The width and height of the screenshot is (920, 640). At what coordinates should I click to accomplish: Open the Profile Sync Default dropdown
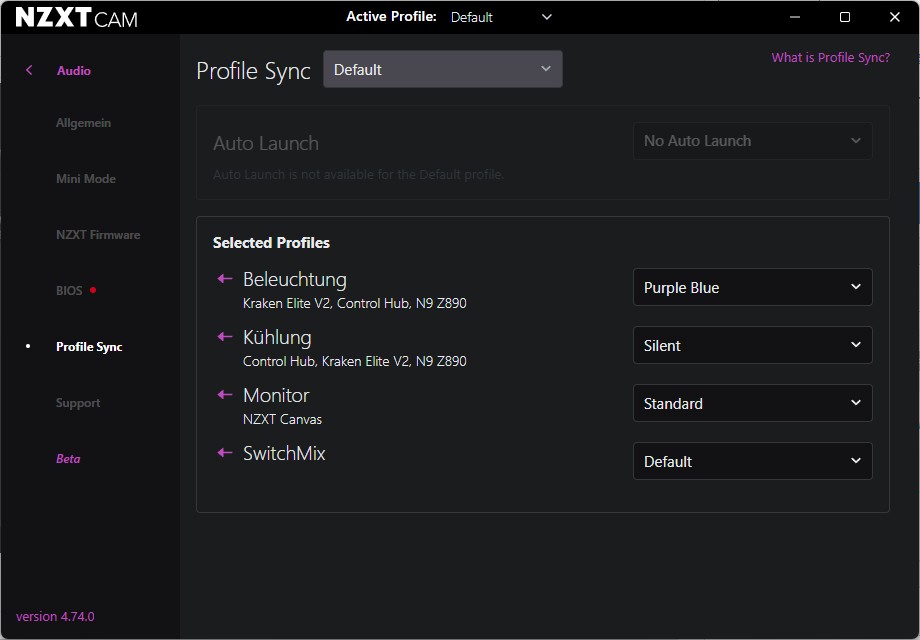tap(442, 70)
